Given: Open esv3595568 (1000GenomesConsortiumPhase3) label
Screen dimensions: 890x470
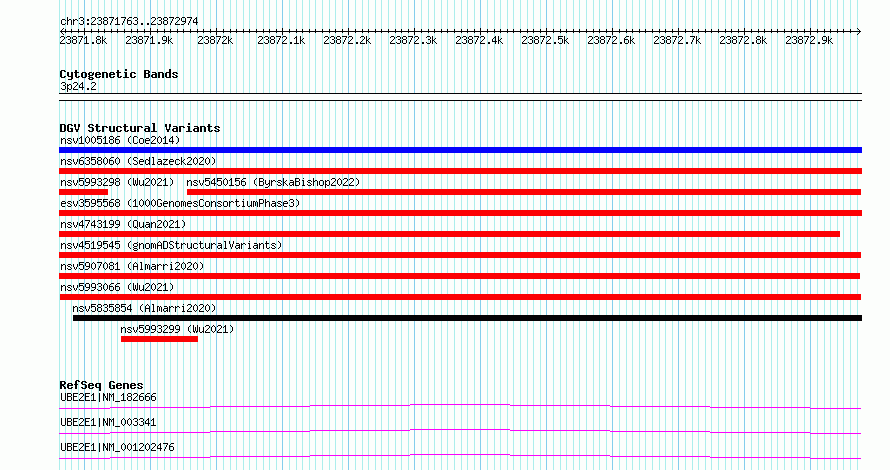Looking at the screenshot, I should click(180, 203).
